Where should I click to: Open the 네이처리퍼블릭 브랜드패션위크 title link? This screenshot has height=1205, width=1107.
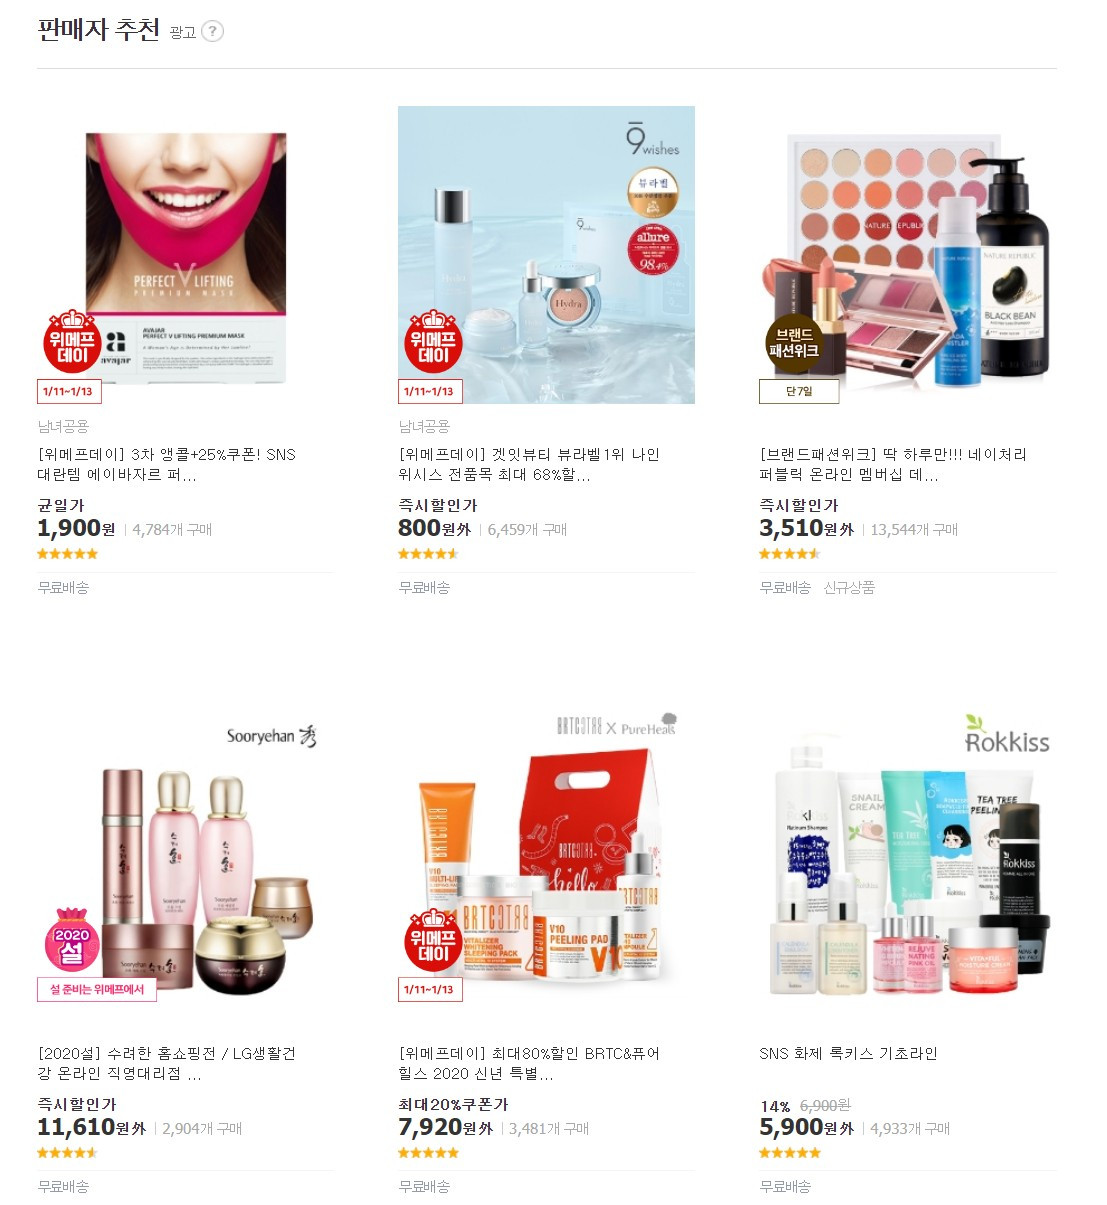[893, 464]
